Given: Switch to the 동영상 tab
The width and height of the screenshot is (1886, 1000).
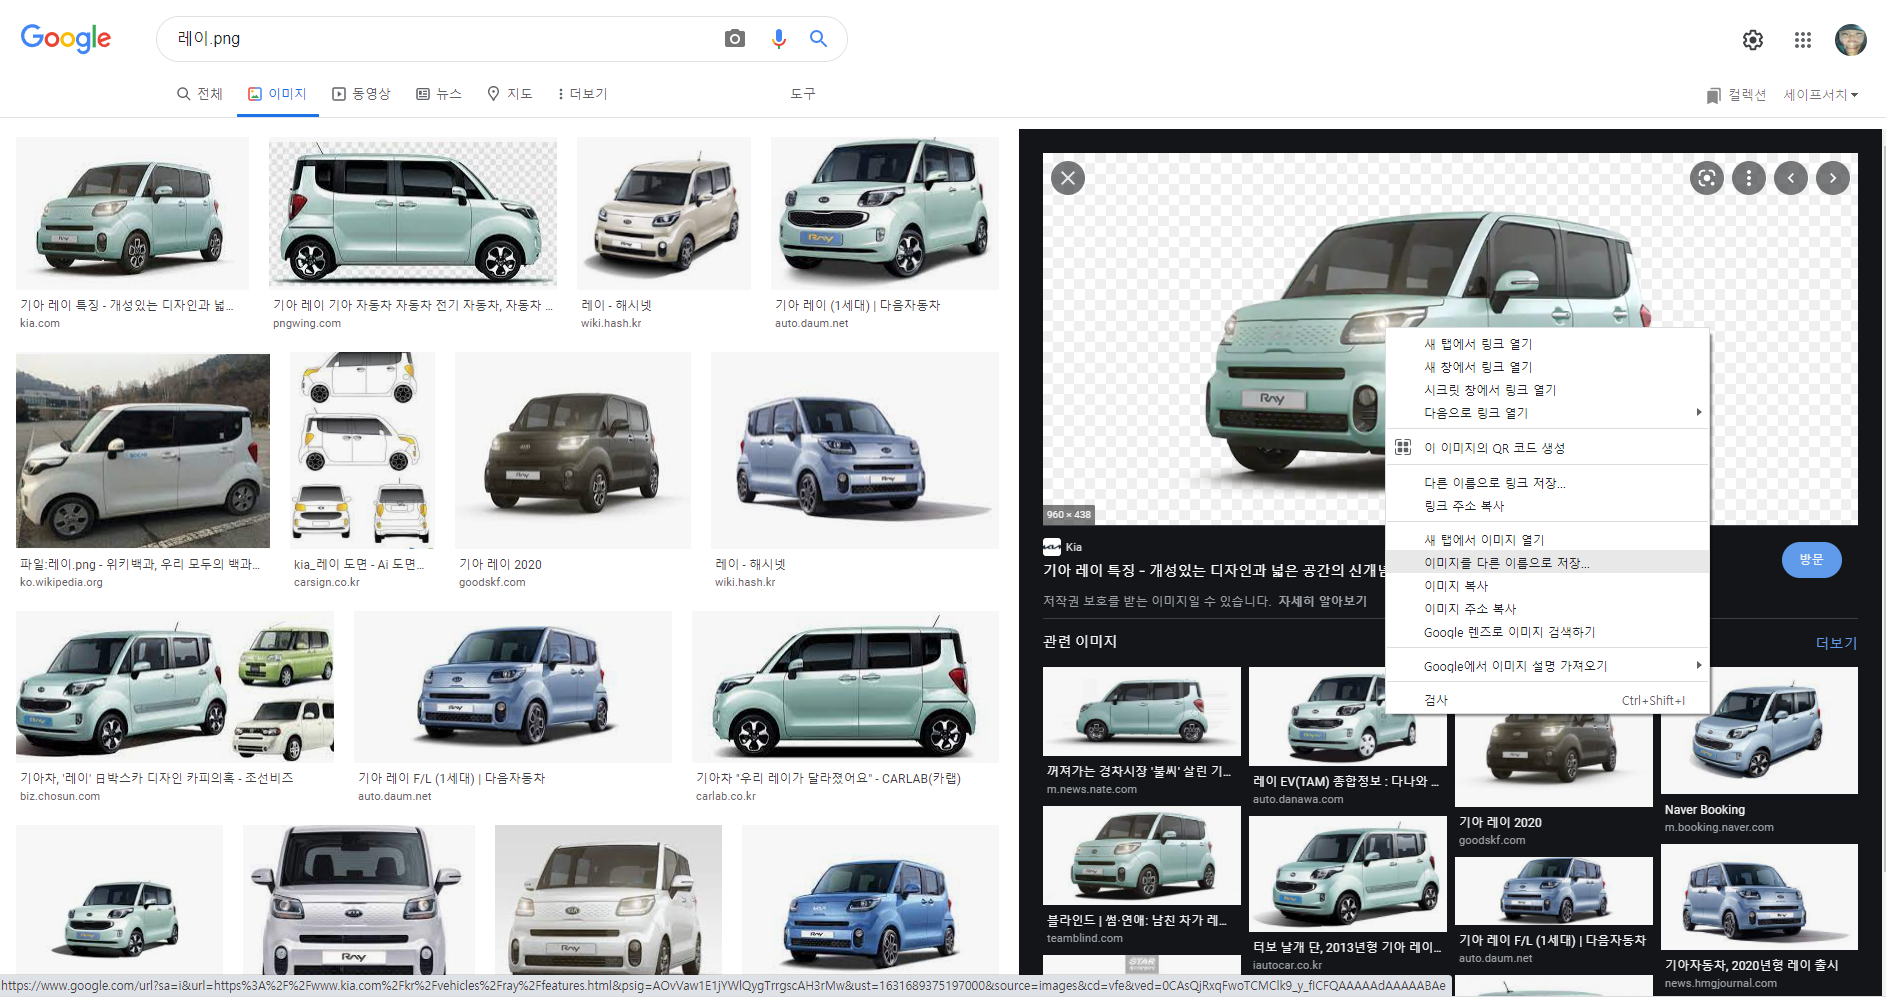Looking at the screenshot, I should tap(361, 94).
